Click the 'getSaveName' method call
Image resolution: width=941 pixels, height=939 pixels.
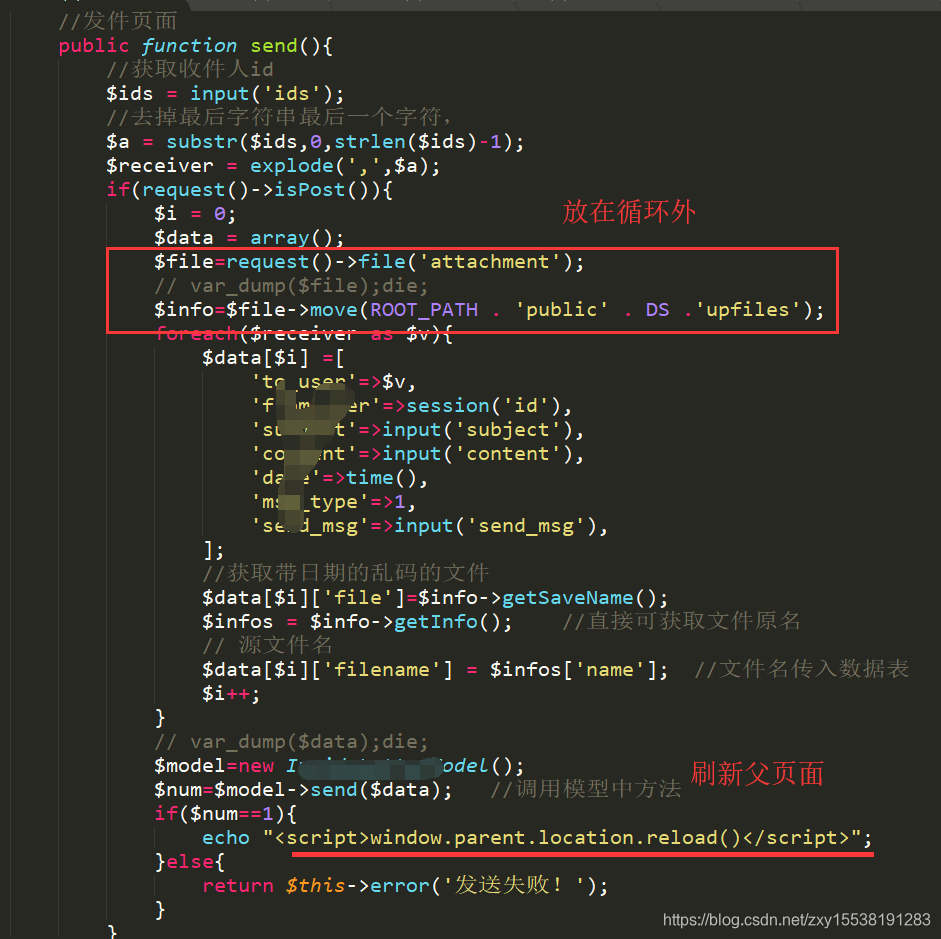[568, 598]
